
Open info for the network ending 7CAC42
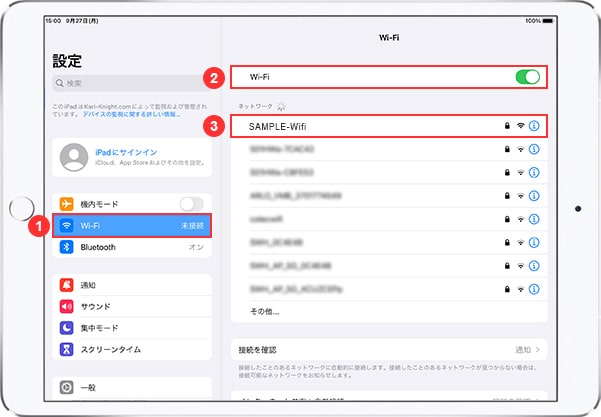click(x=534, y=149)
